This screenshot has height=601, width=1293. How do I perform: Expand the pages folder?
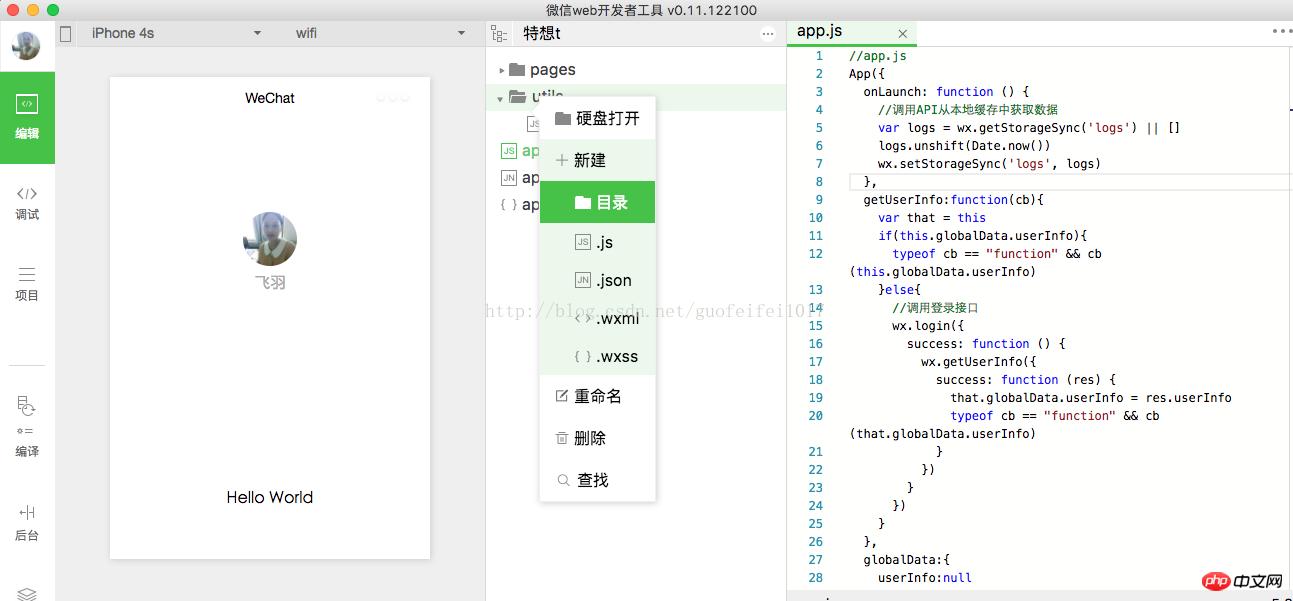click(x=502, y=69)
